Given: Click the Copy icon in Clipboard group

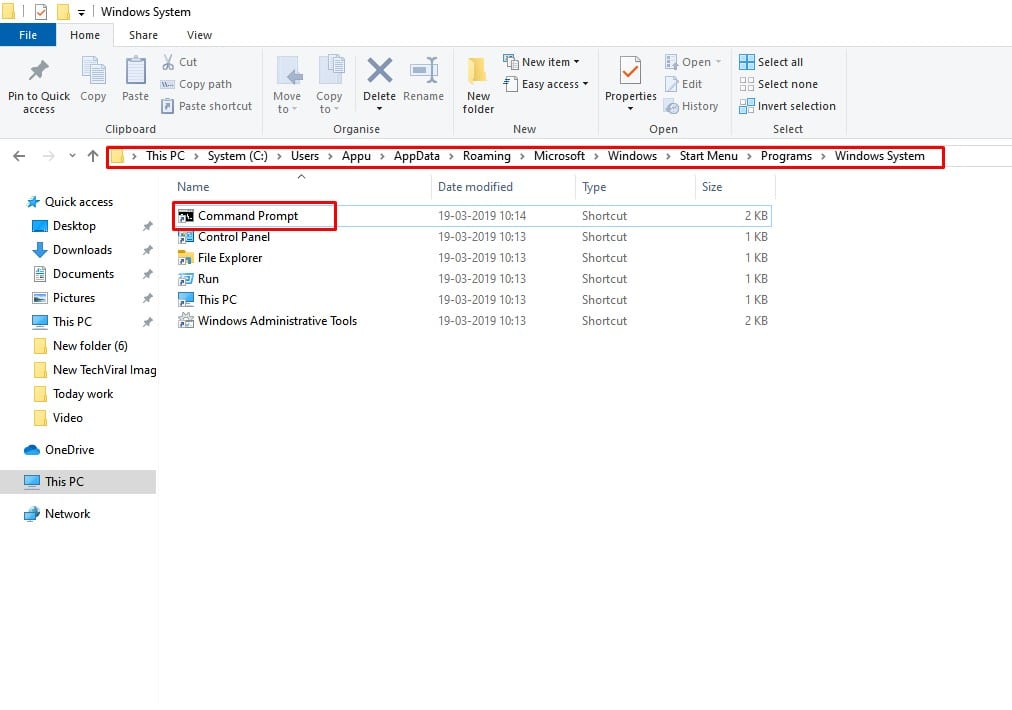Looking at the screenshot, I should (x=93, y=70).
